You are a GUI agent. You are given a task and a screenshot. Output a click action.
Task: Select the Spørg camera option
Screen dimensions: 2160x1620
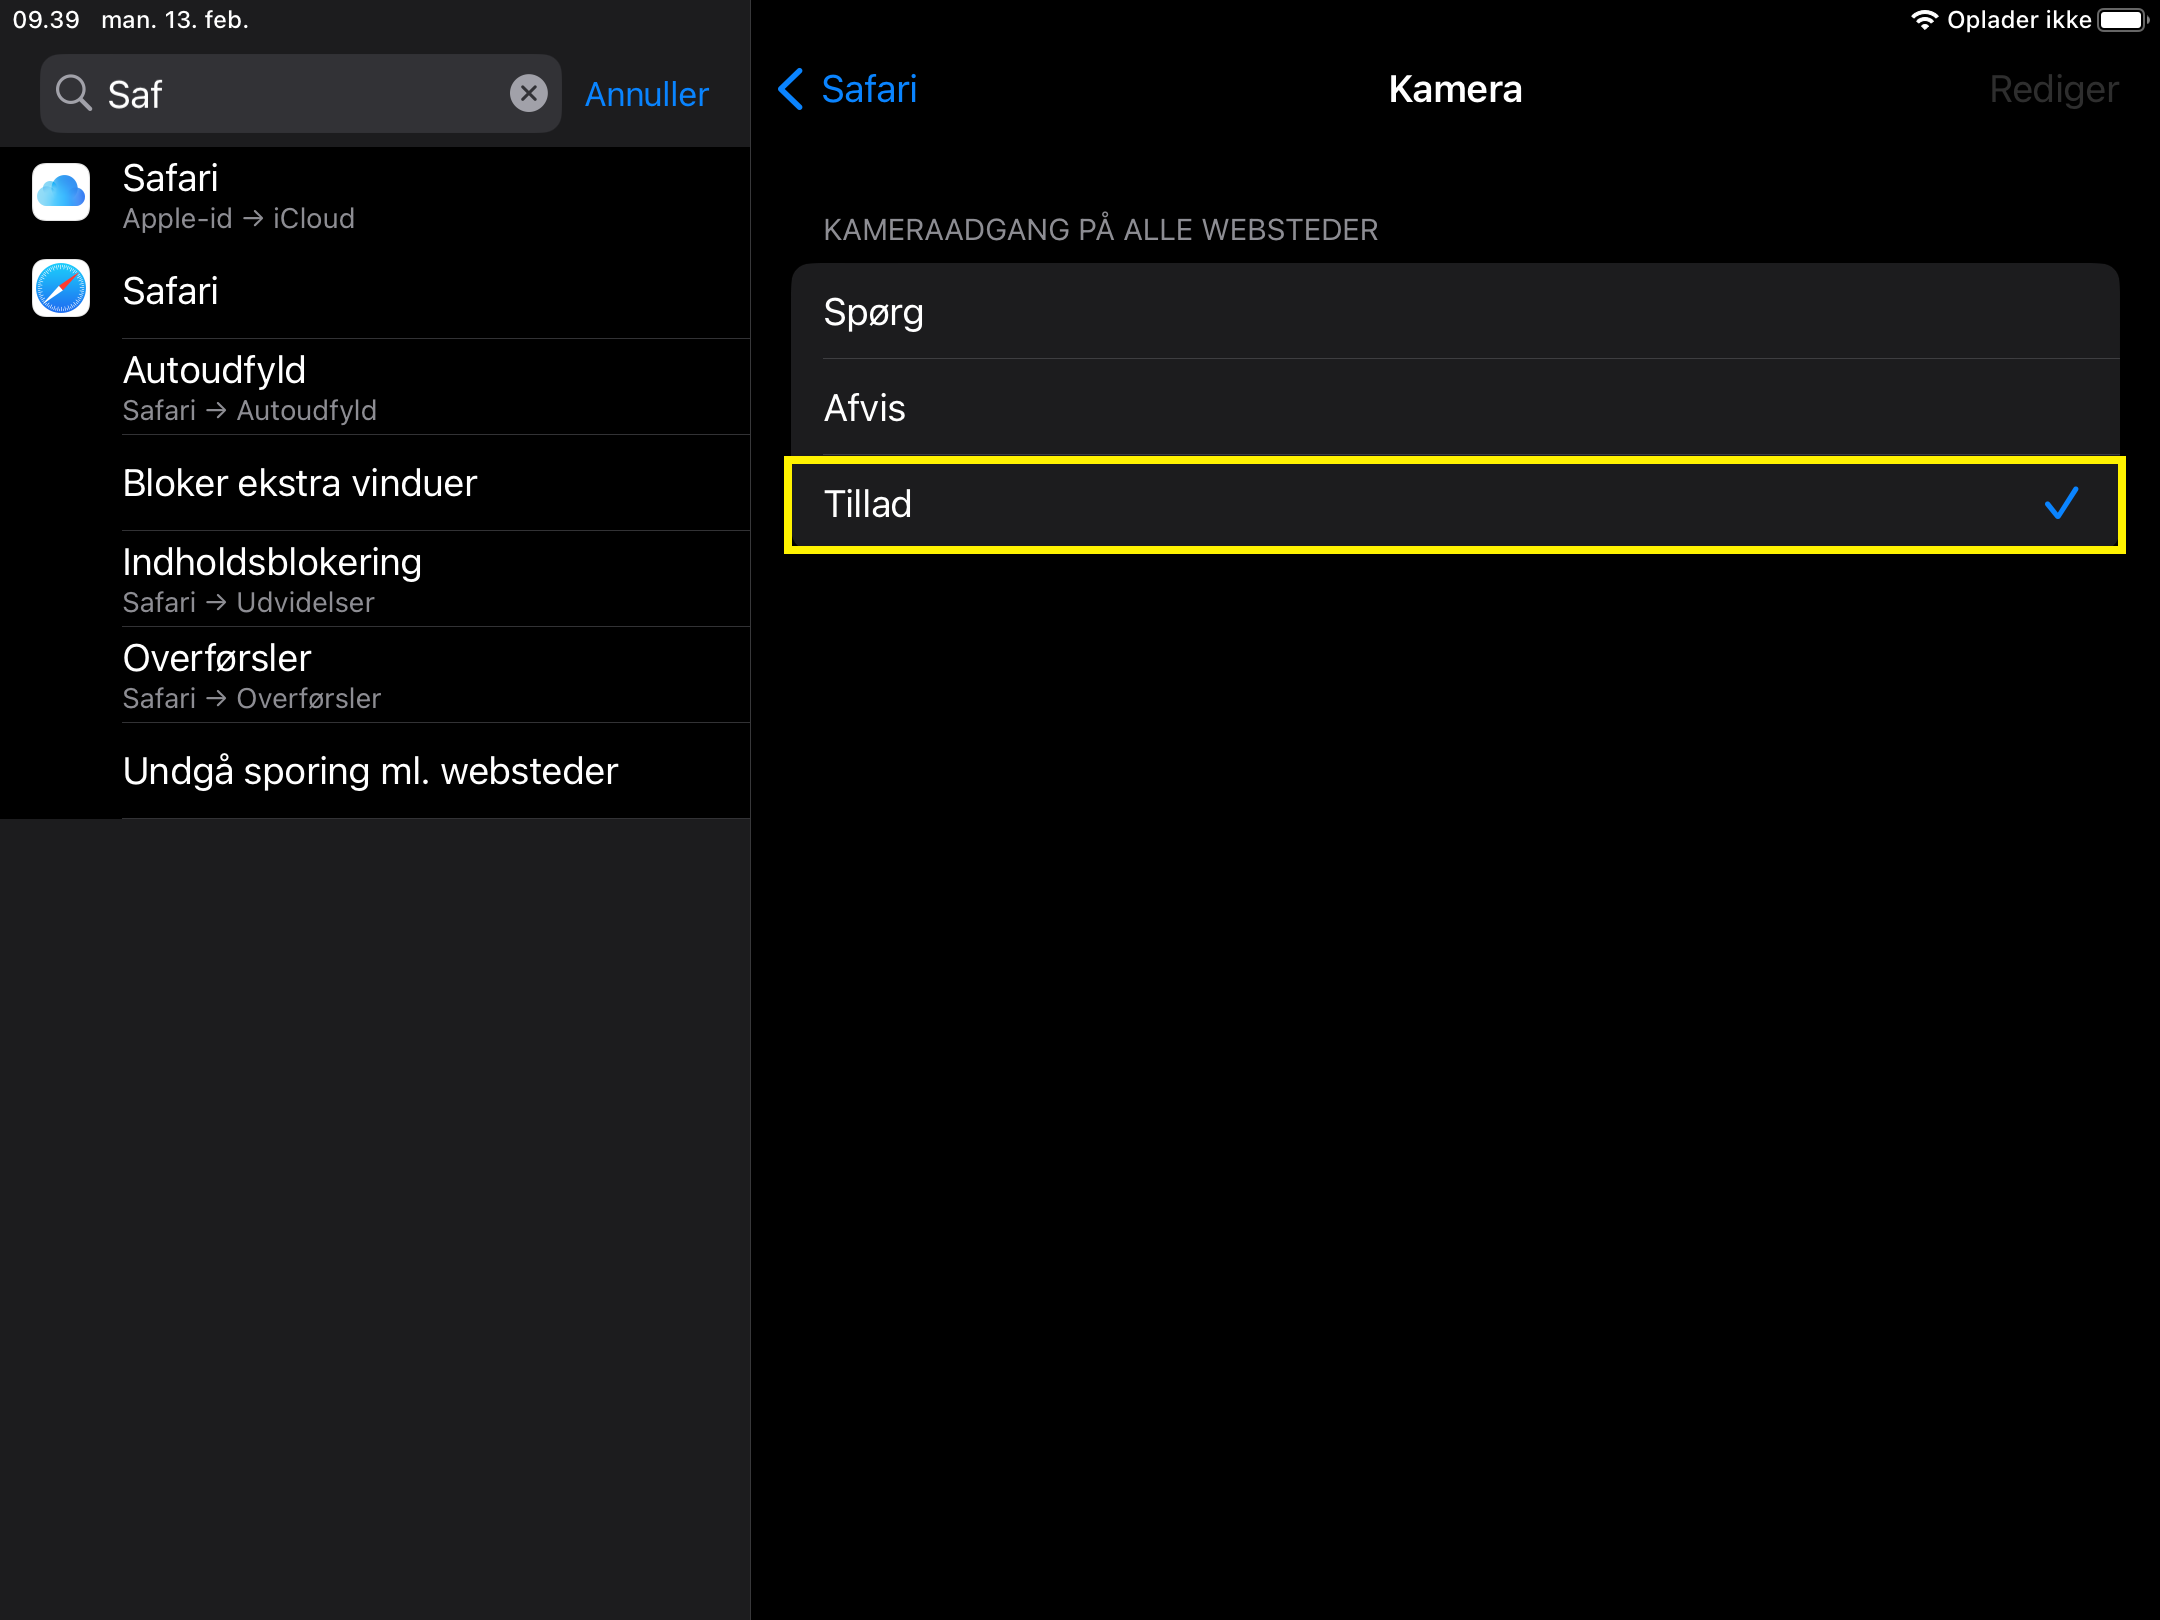click(1455, 311)
